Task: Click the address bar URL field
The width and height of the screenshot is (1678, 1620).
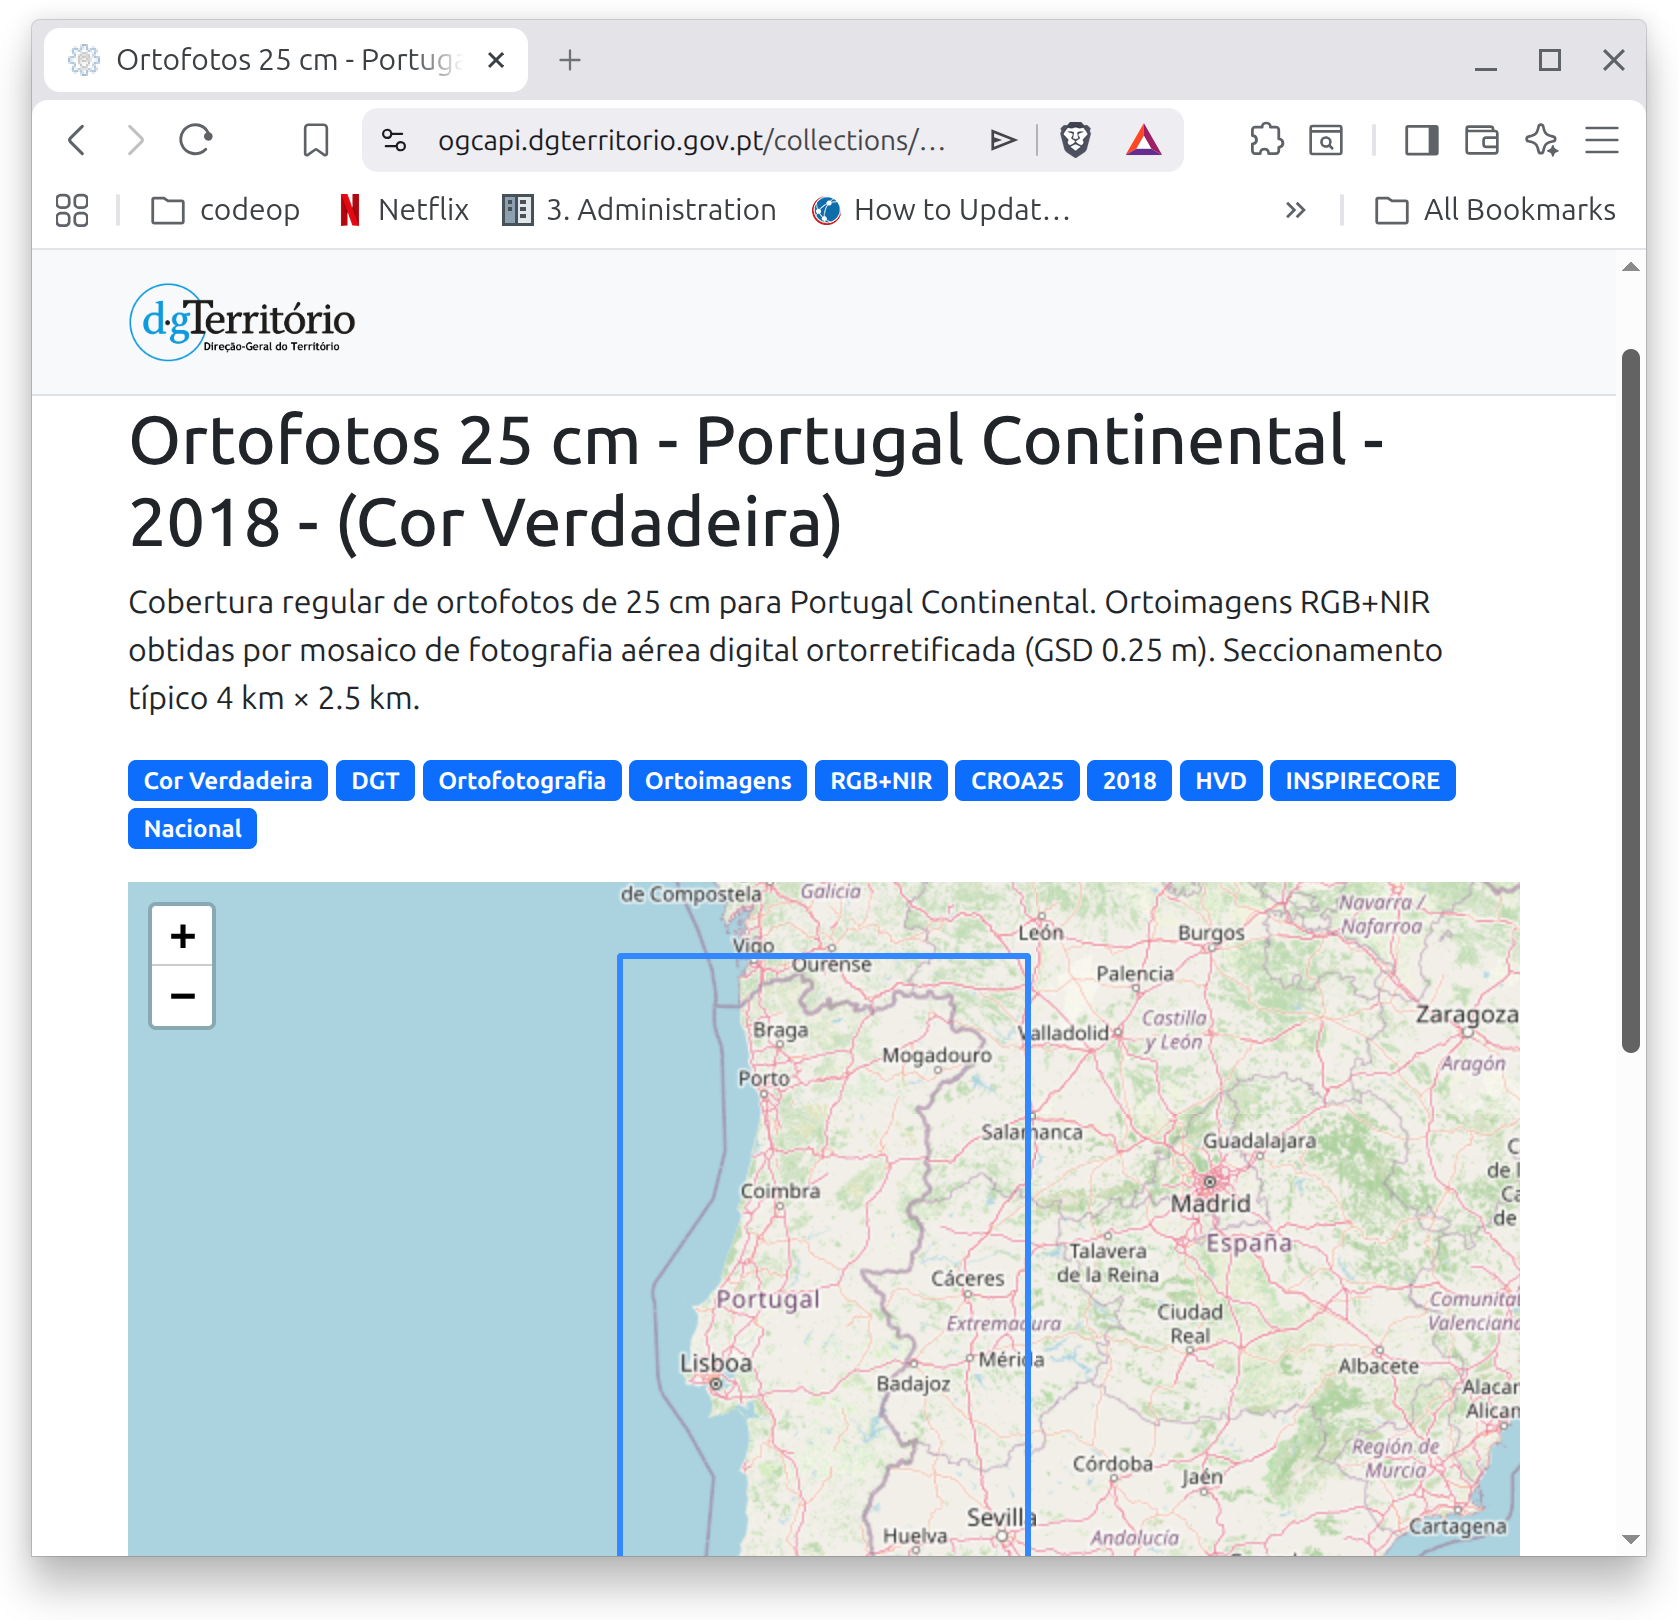Action: pyautogui.click(x=692, y=140)
